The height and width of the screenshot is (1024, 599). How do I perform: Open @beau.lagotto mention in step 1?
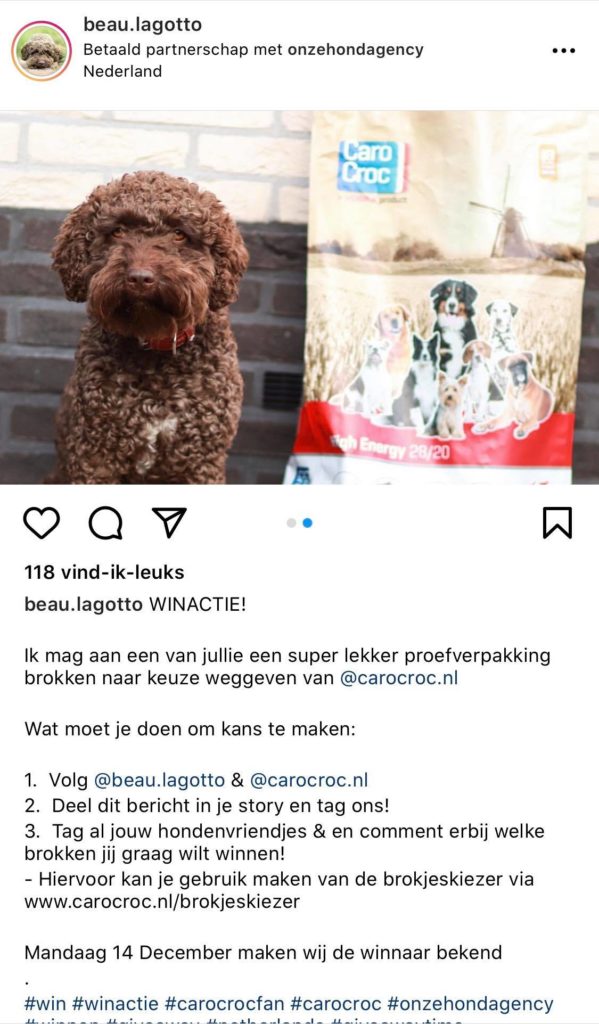(x=159, y=780)
